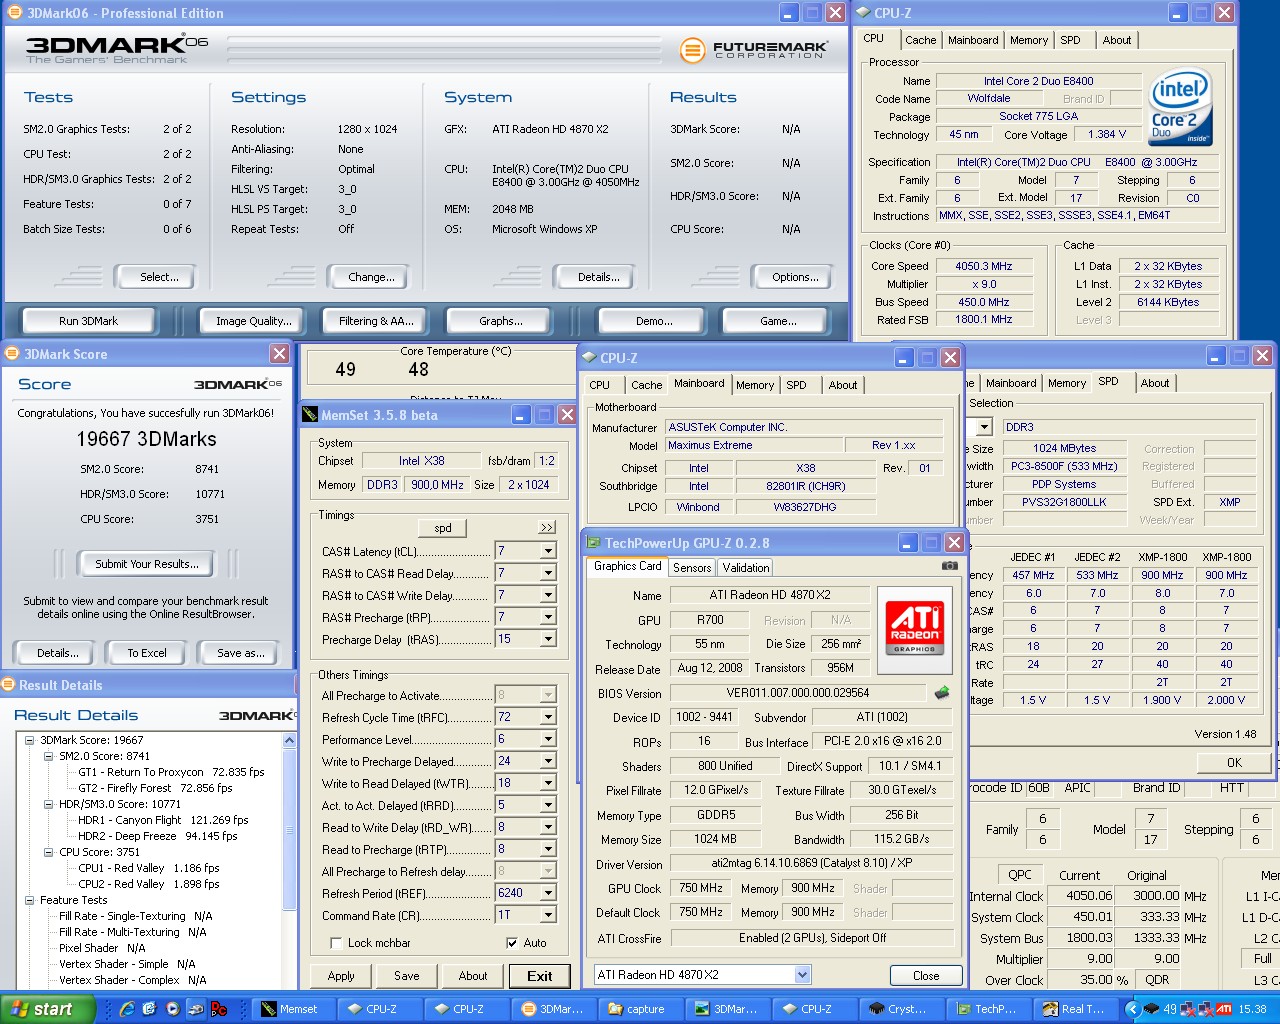Click the MemSet double-arrow expand button

click(547, 528)
